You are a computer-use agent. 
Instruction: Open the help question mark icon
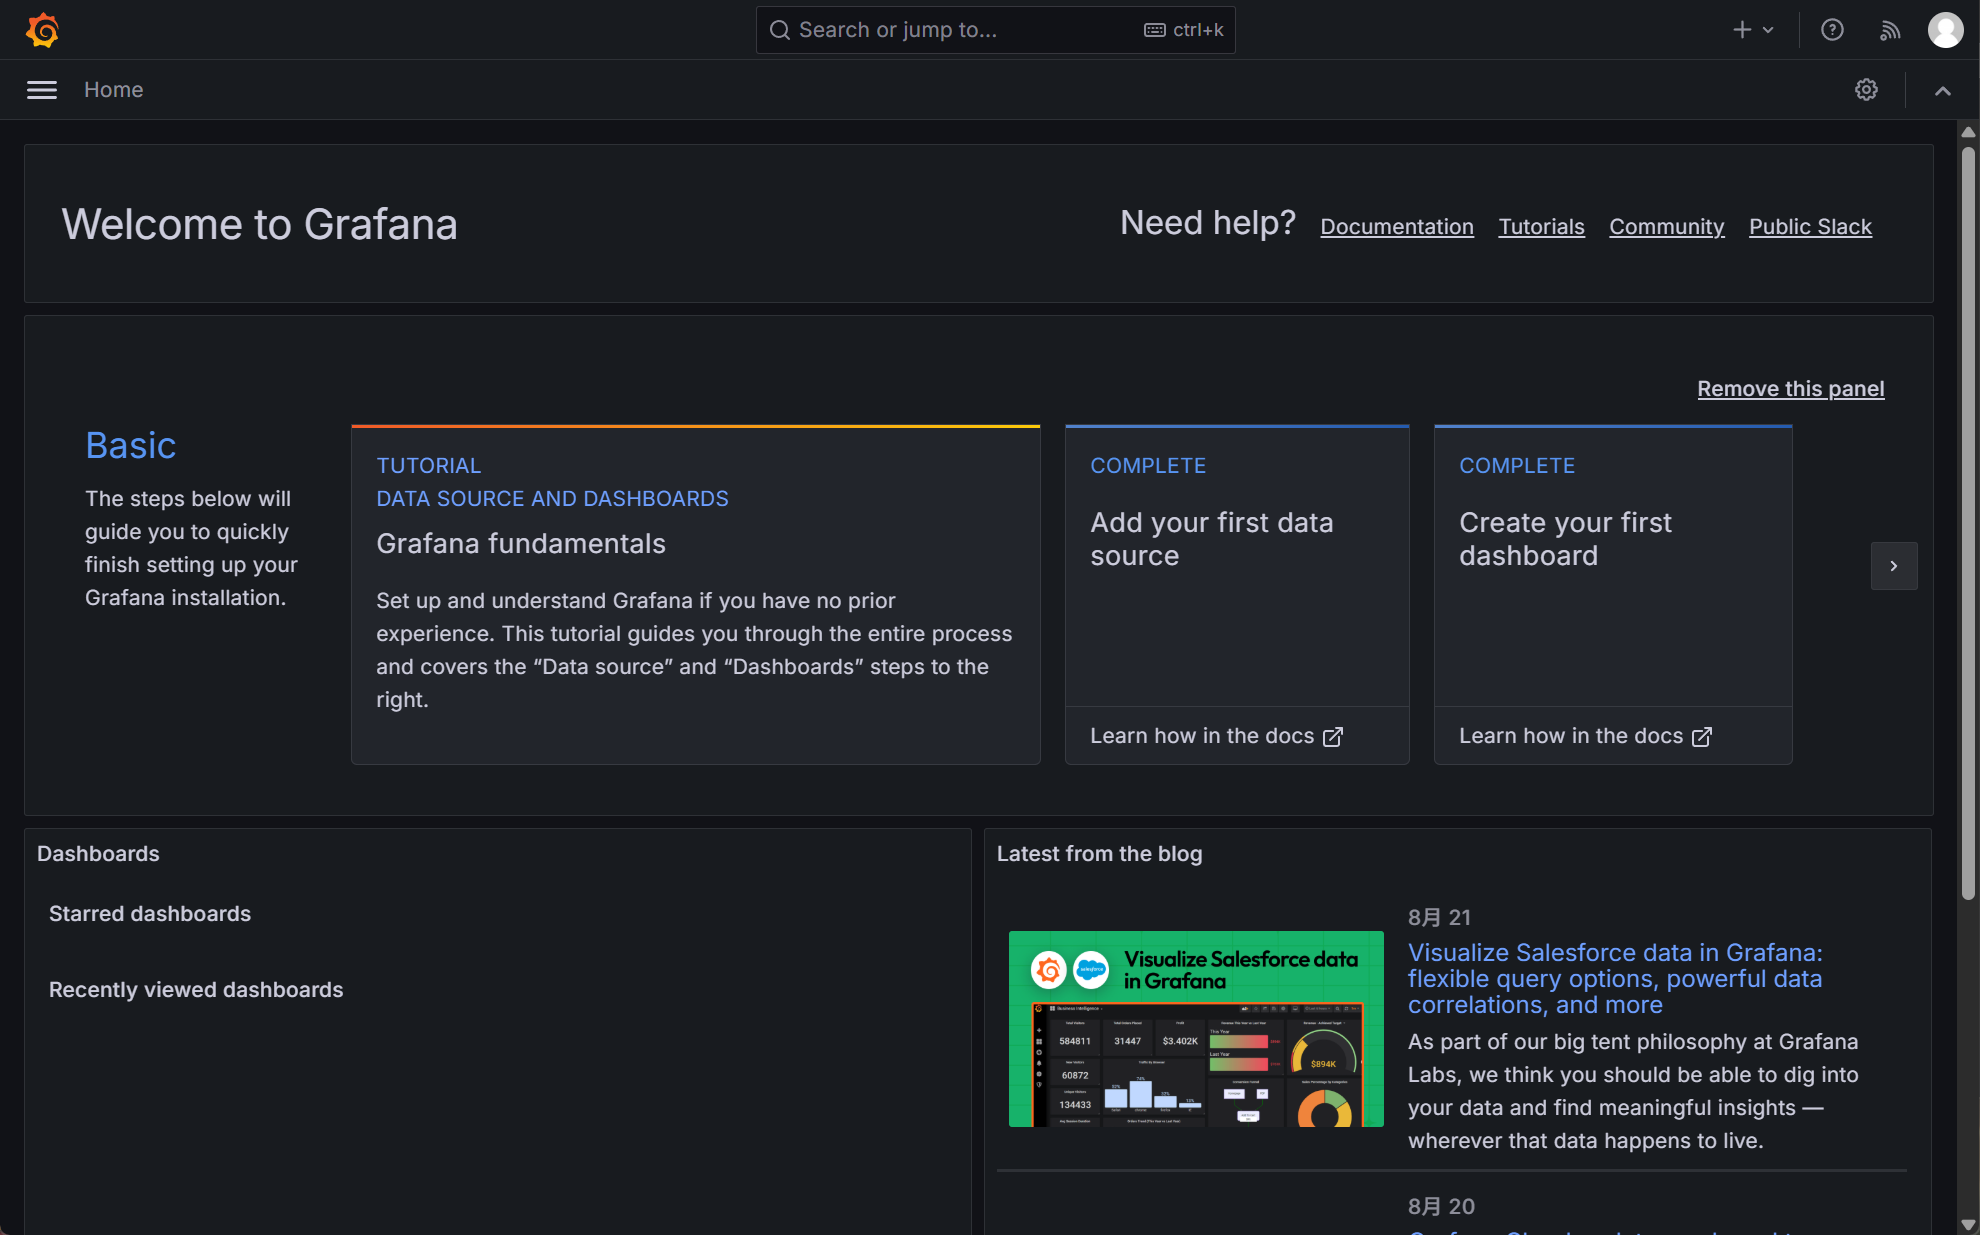pos(1832,30)
